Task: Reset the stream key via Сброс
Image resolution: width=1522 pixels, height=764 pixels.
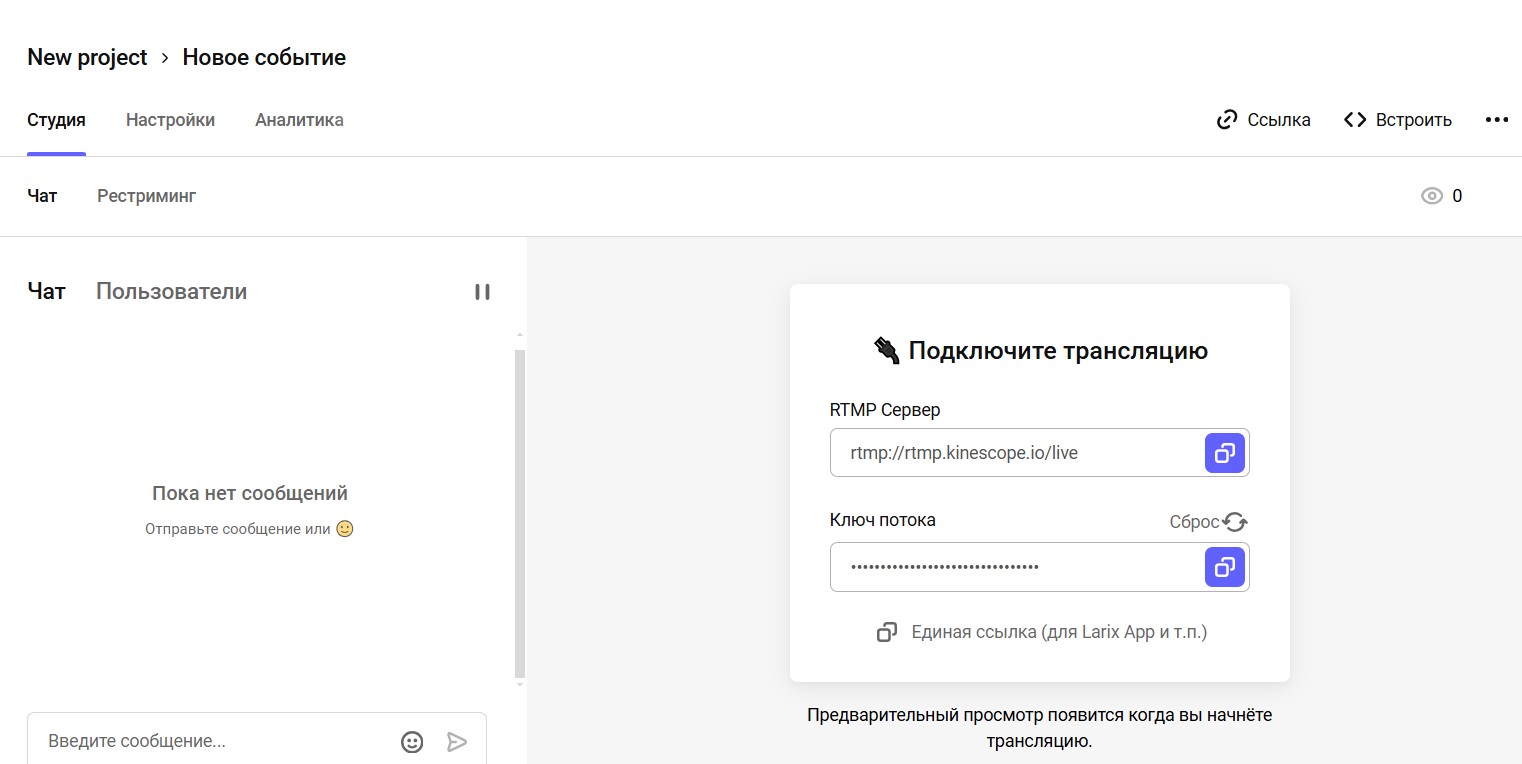Action: tap(1209, 522)
